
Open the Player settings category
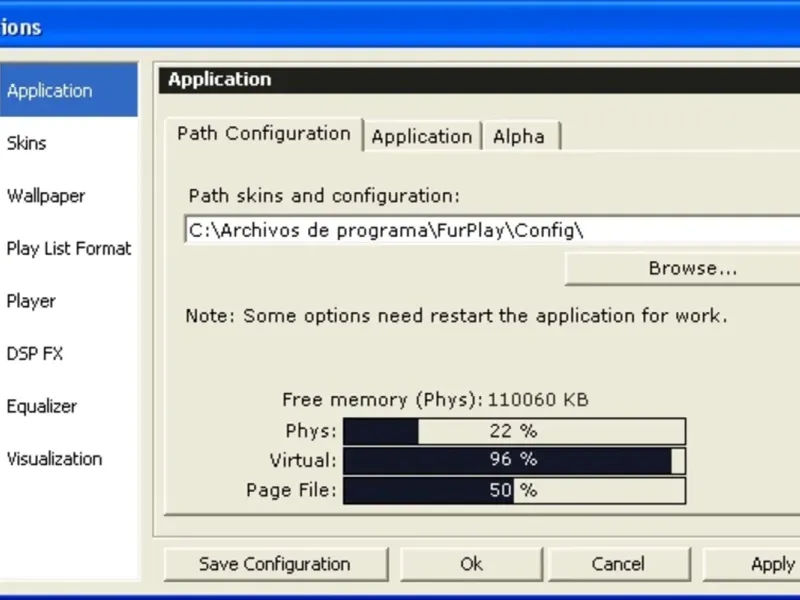[x=31, y=301]
